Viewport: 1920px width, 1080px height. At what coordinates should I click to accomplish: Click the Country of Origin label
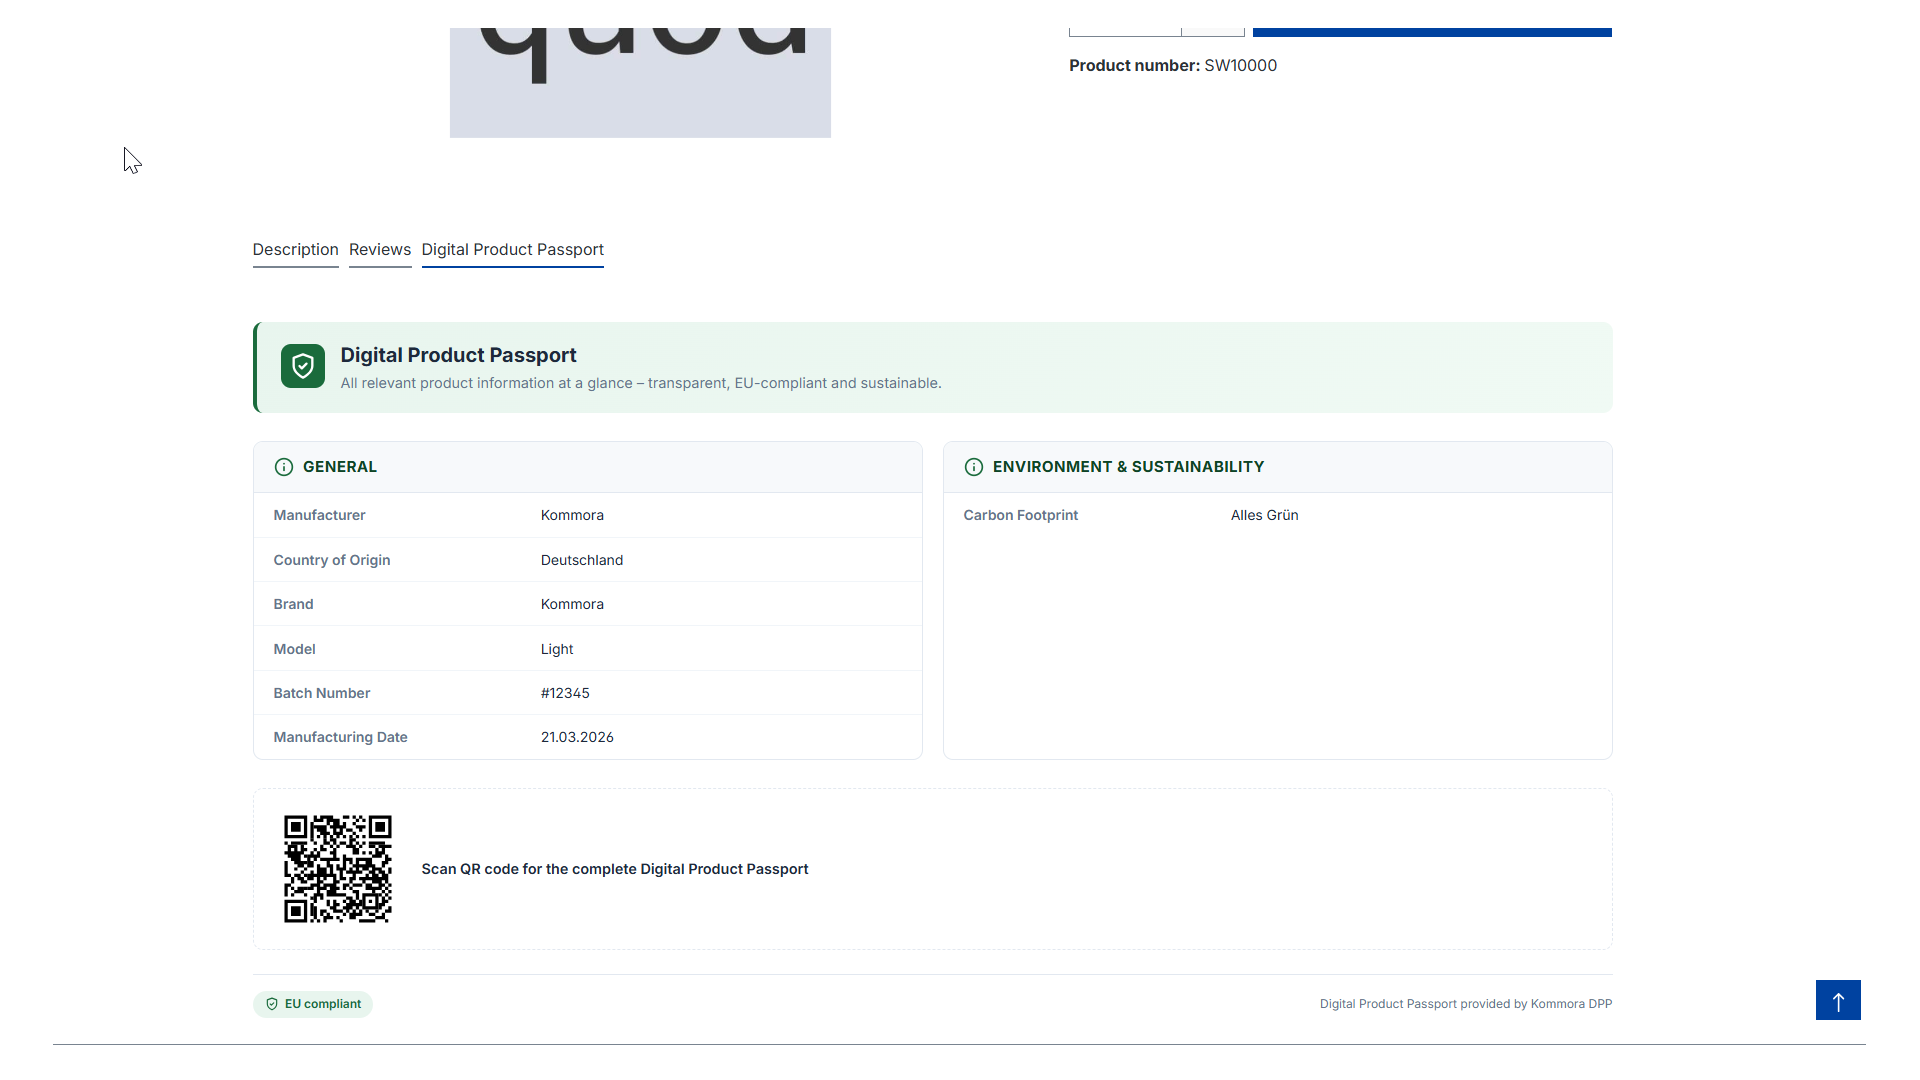click(332, 560)
